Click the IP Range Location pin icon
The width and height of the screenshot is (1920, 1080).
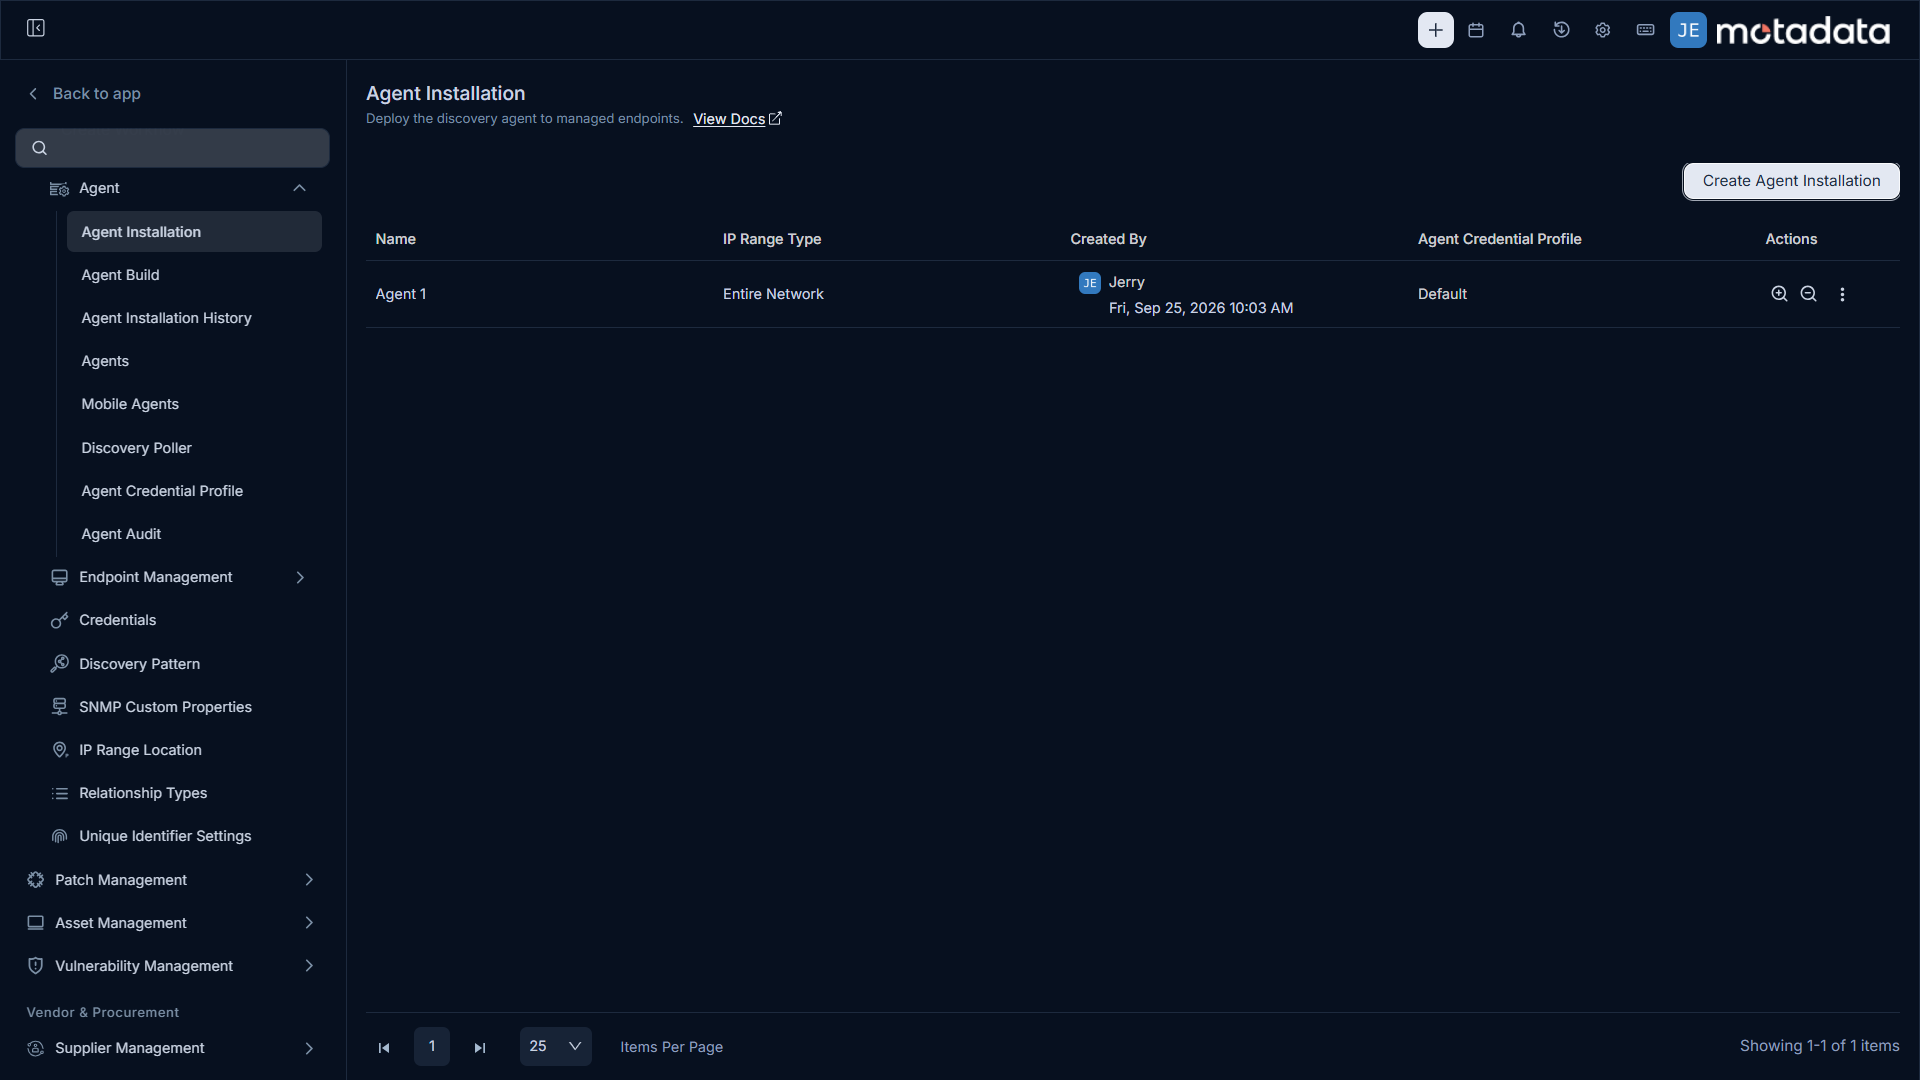pos(60,750)
